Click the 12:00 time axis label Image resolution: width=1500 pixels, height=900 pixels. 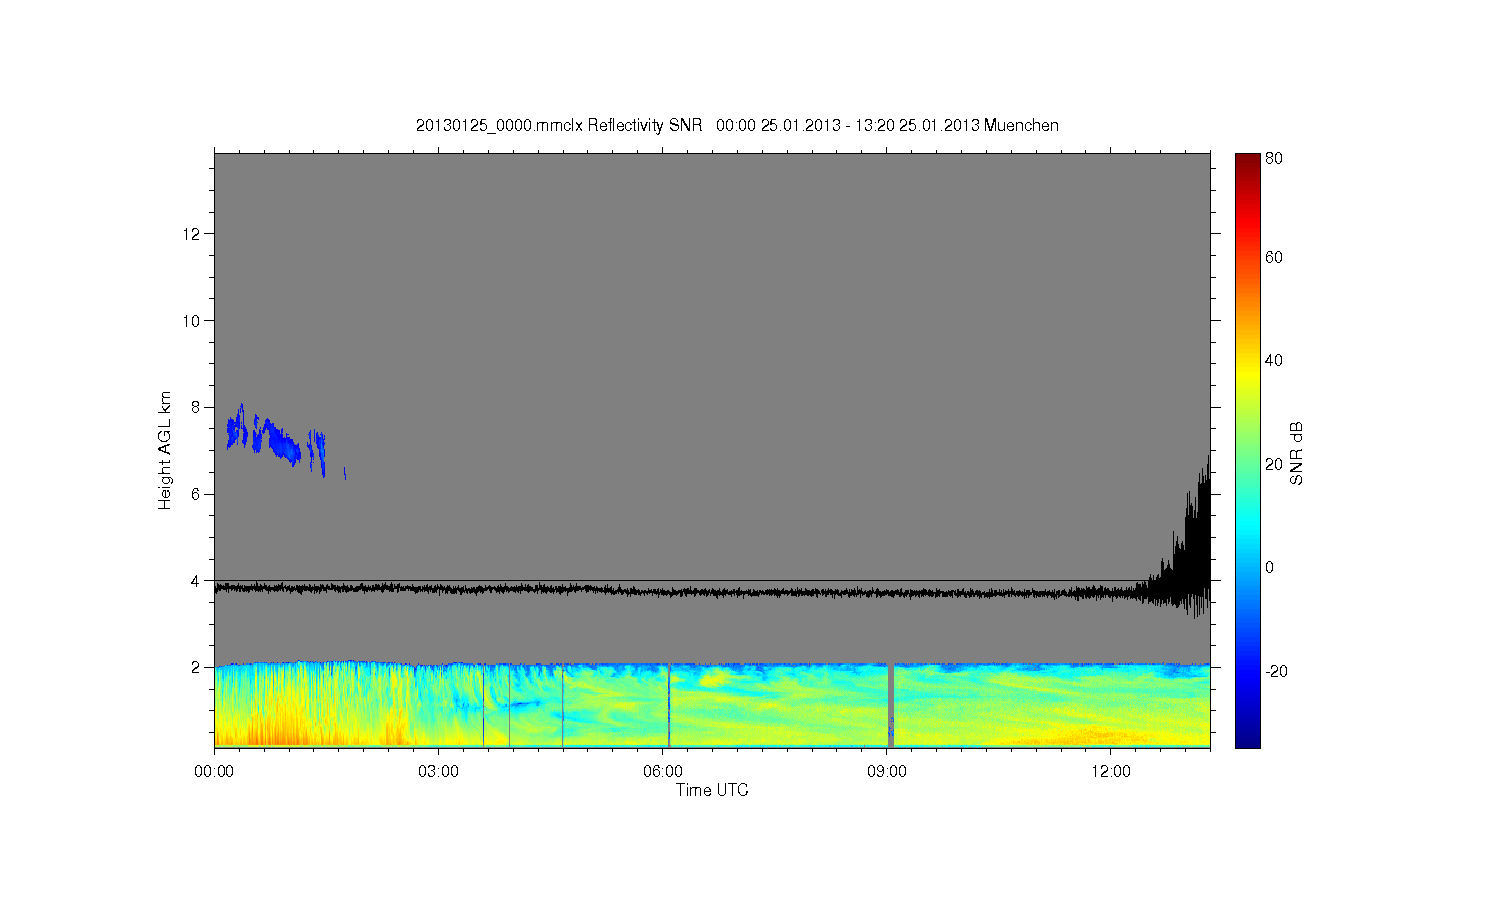click(x=1111, y=772)
